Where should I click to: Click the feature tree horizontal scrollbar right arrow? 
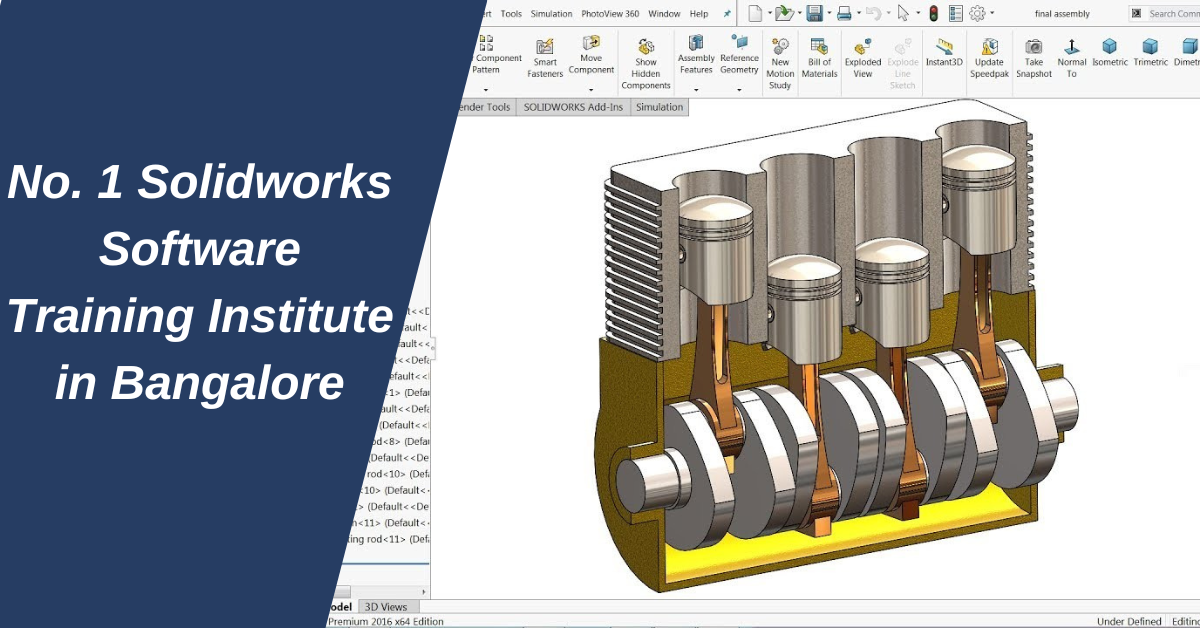point(425,591)
